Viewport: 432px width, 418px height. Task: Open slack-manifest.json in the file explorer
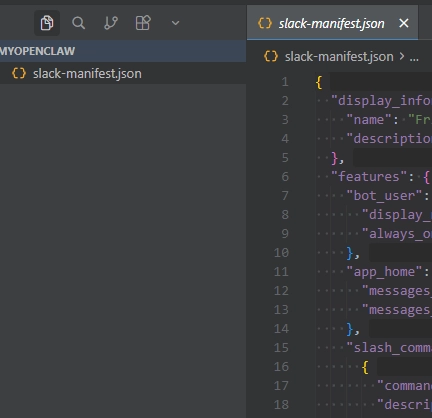[x=123, y=73]
